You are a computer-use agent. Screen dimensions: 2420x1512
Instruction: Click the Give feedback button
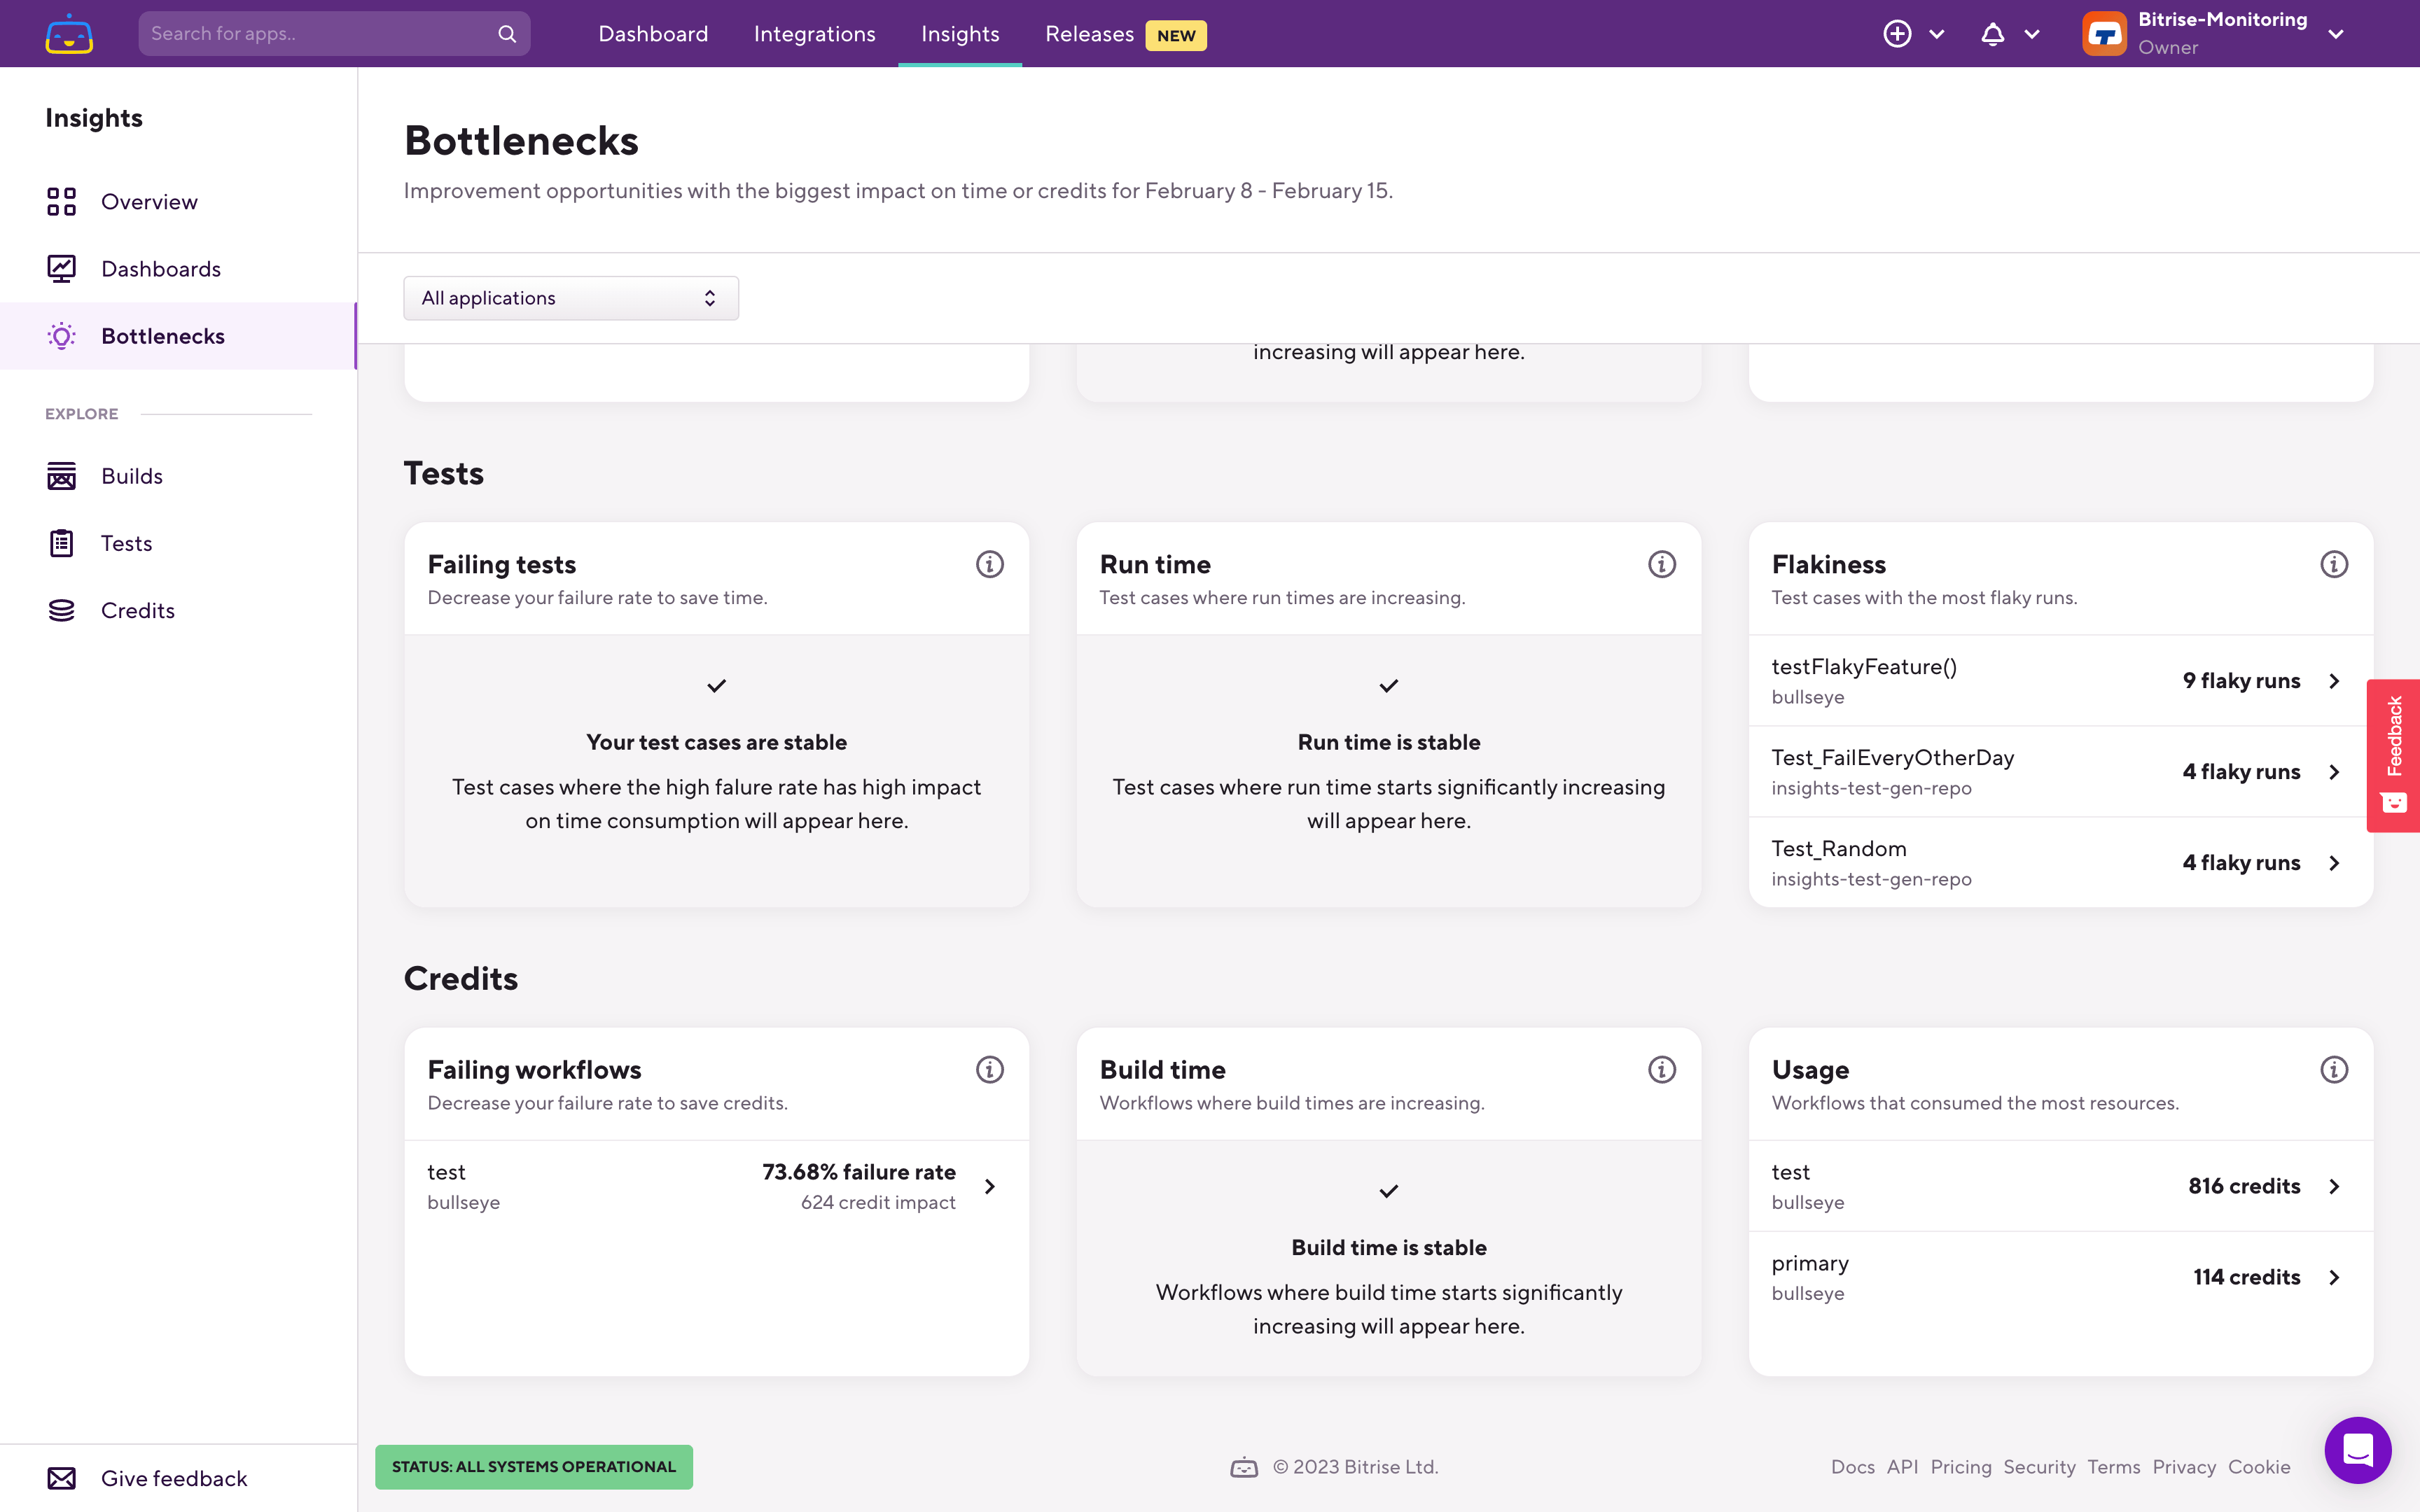pyautogui.click(x=172, y=1478)
